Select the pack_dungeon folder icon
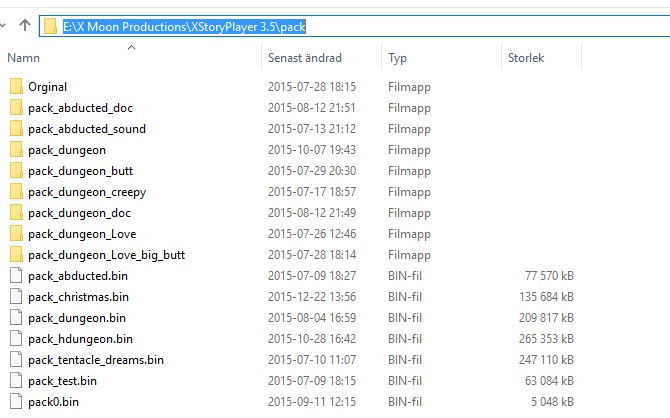This screenshot has width=670, height=418. click(16, 150)
